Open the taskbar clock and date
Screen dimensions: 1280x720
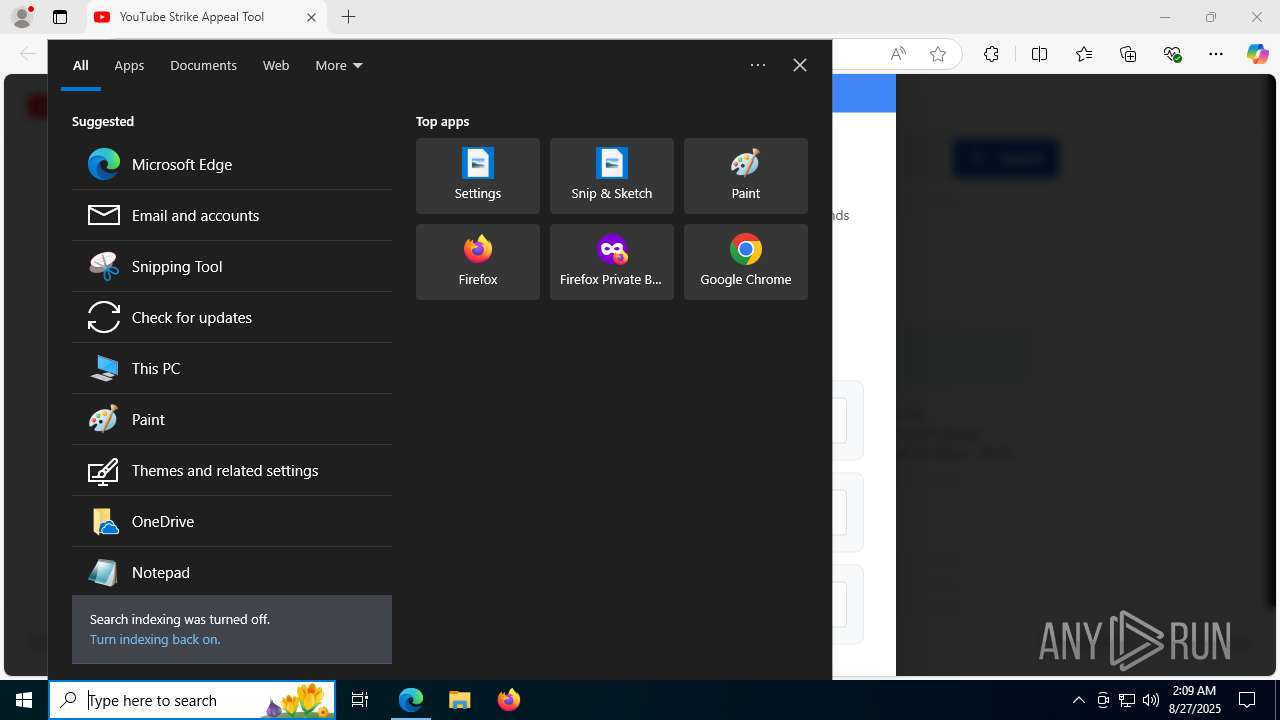1194,700
